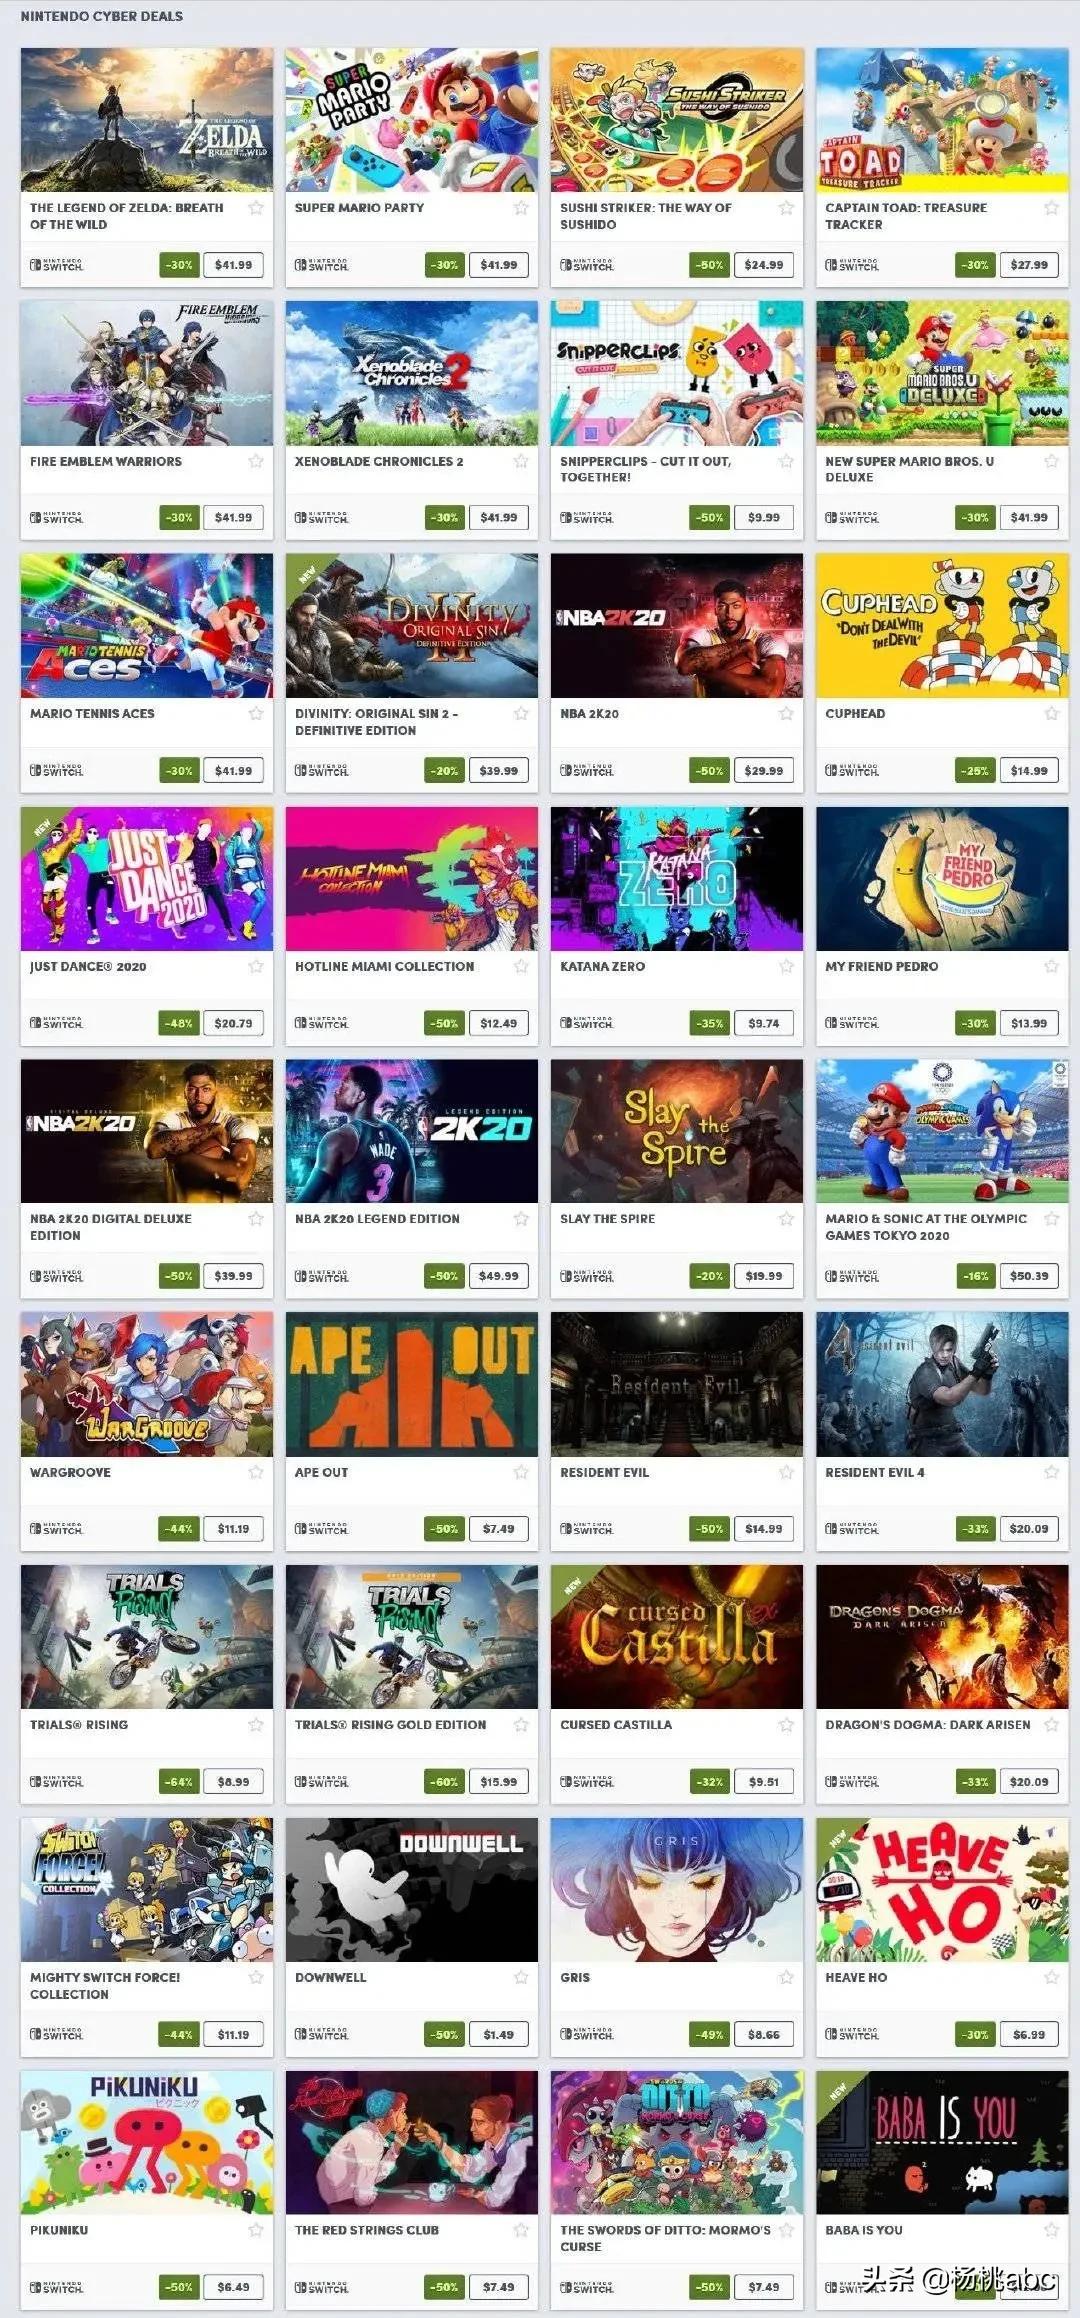Click the -50% discount badge on Ape Out
The image size is (1080, 2318).
pos(445,1529)
